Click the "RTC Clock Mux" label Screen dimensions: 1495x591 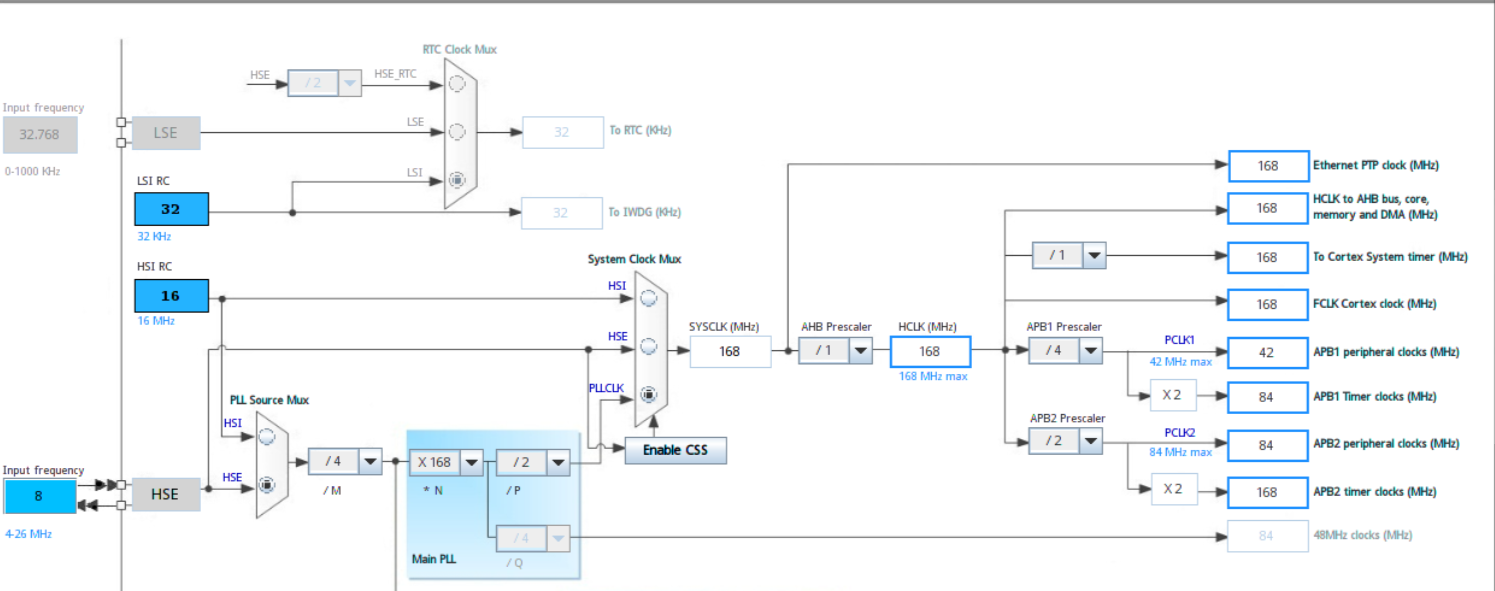460,49
